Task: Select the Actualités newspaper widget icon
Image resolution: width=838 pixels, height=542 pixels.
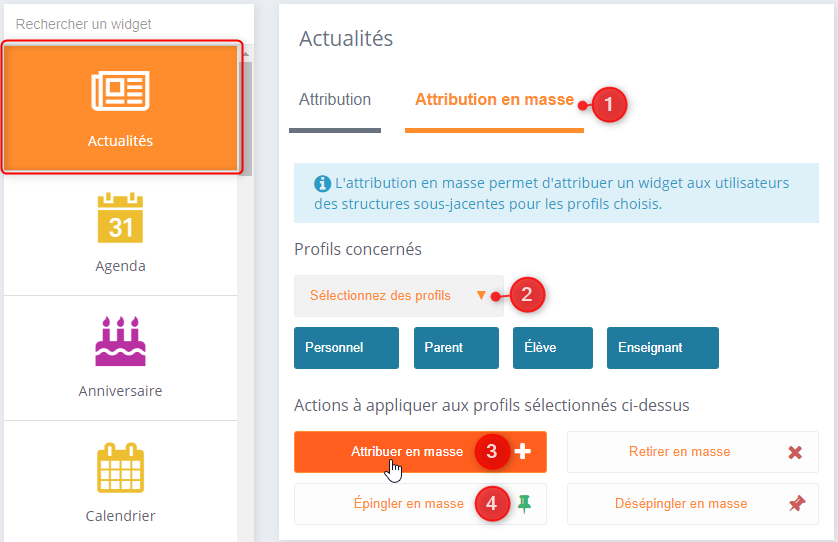Action: click(x=120, y=91)
